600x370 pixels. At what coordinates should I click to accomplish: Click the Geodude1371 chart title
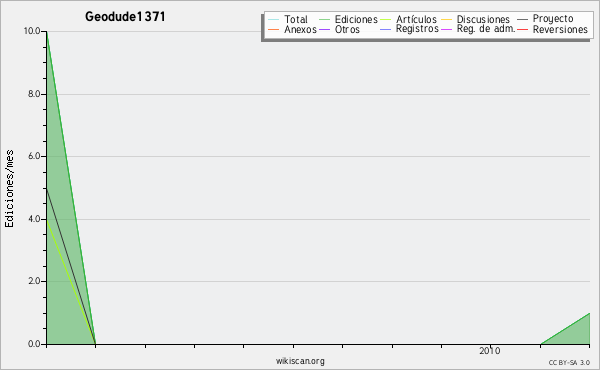[x=125, y=17]
